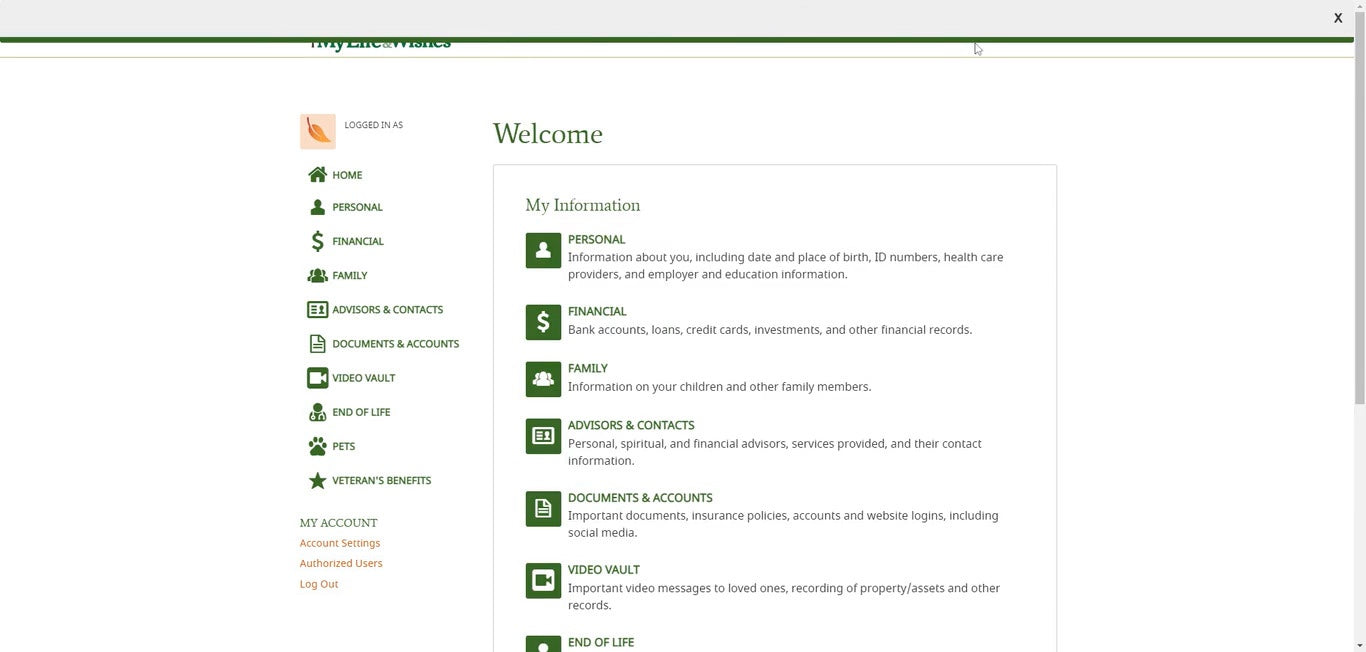The height and width of the screenshot is (652, 1366).
Task: Close the overlay with the X button
Action: 1337,18
